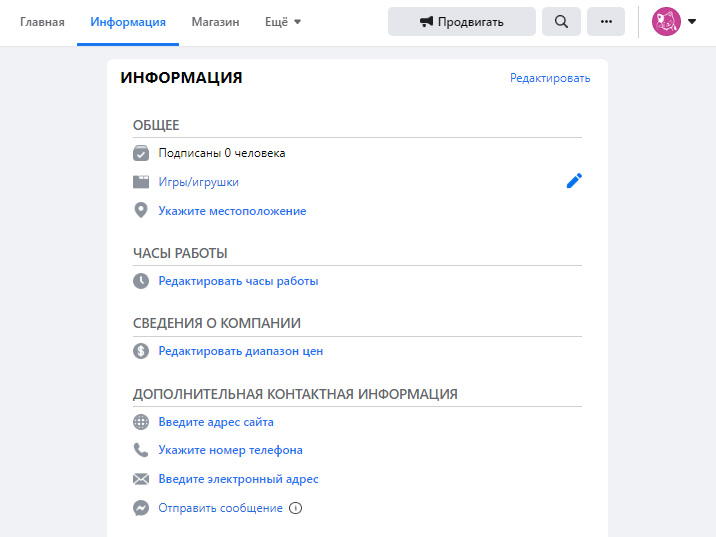Screen dimensions: 716x537
Task: Click the Редактировать link in header
Action: (550, 78)
